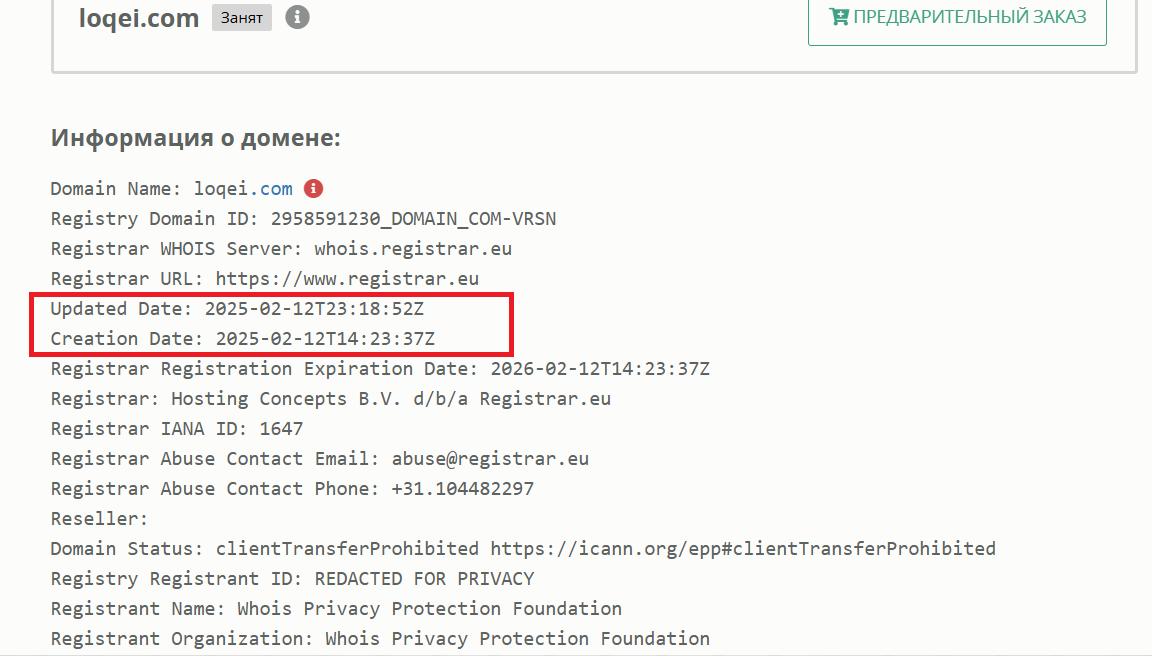Click the Registrar URL https://www.registrar.eu text
Screen dimensions: 1152x656
coord(347,279)
